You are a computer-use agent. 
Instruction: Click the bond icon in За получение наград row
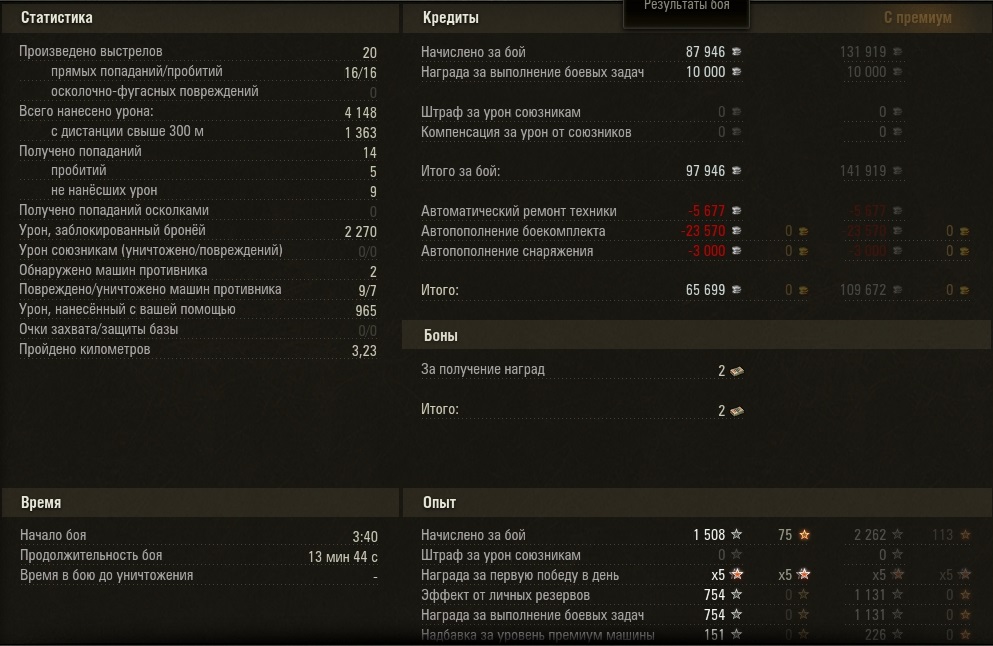click(x=737, y=371)
